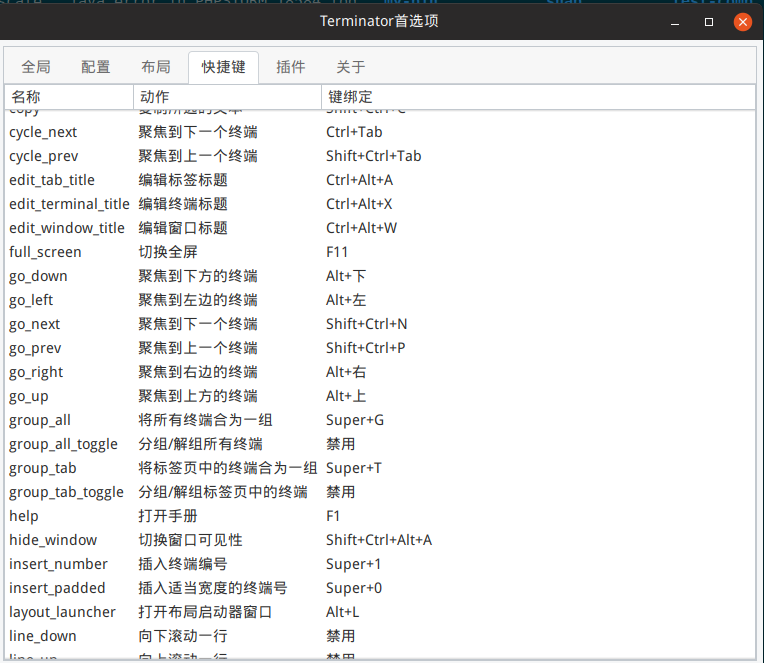Click the Alt+下 key binding
The height and width of the screenshot is (663, 764).
point(346,276)
